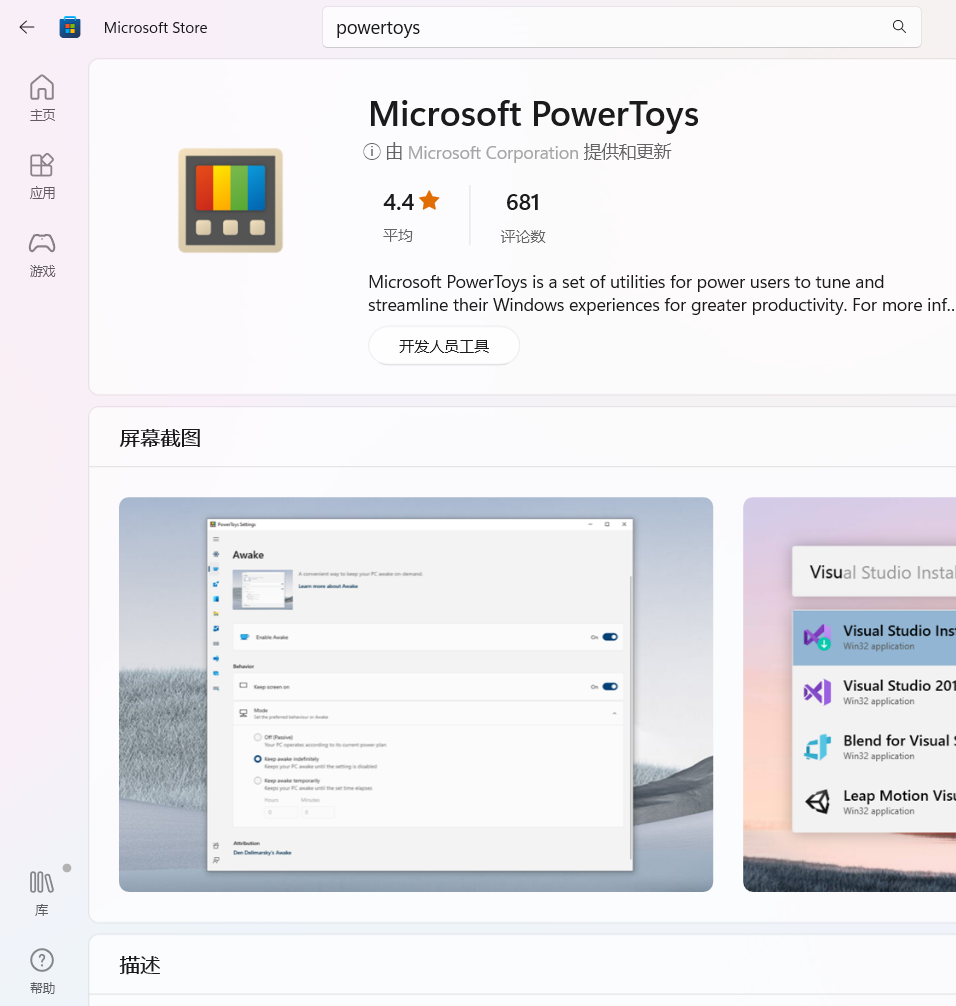The width and height of the screenshot is (956, 1006).
Task: Click the magnifier search icon
Action: pos(899,27)
